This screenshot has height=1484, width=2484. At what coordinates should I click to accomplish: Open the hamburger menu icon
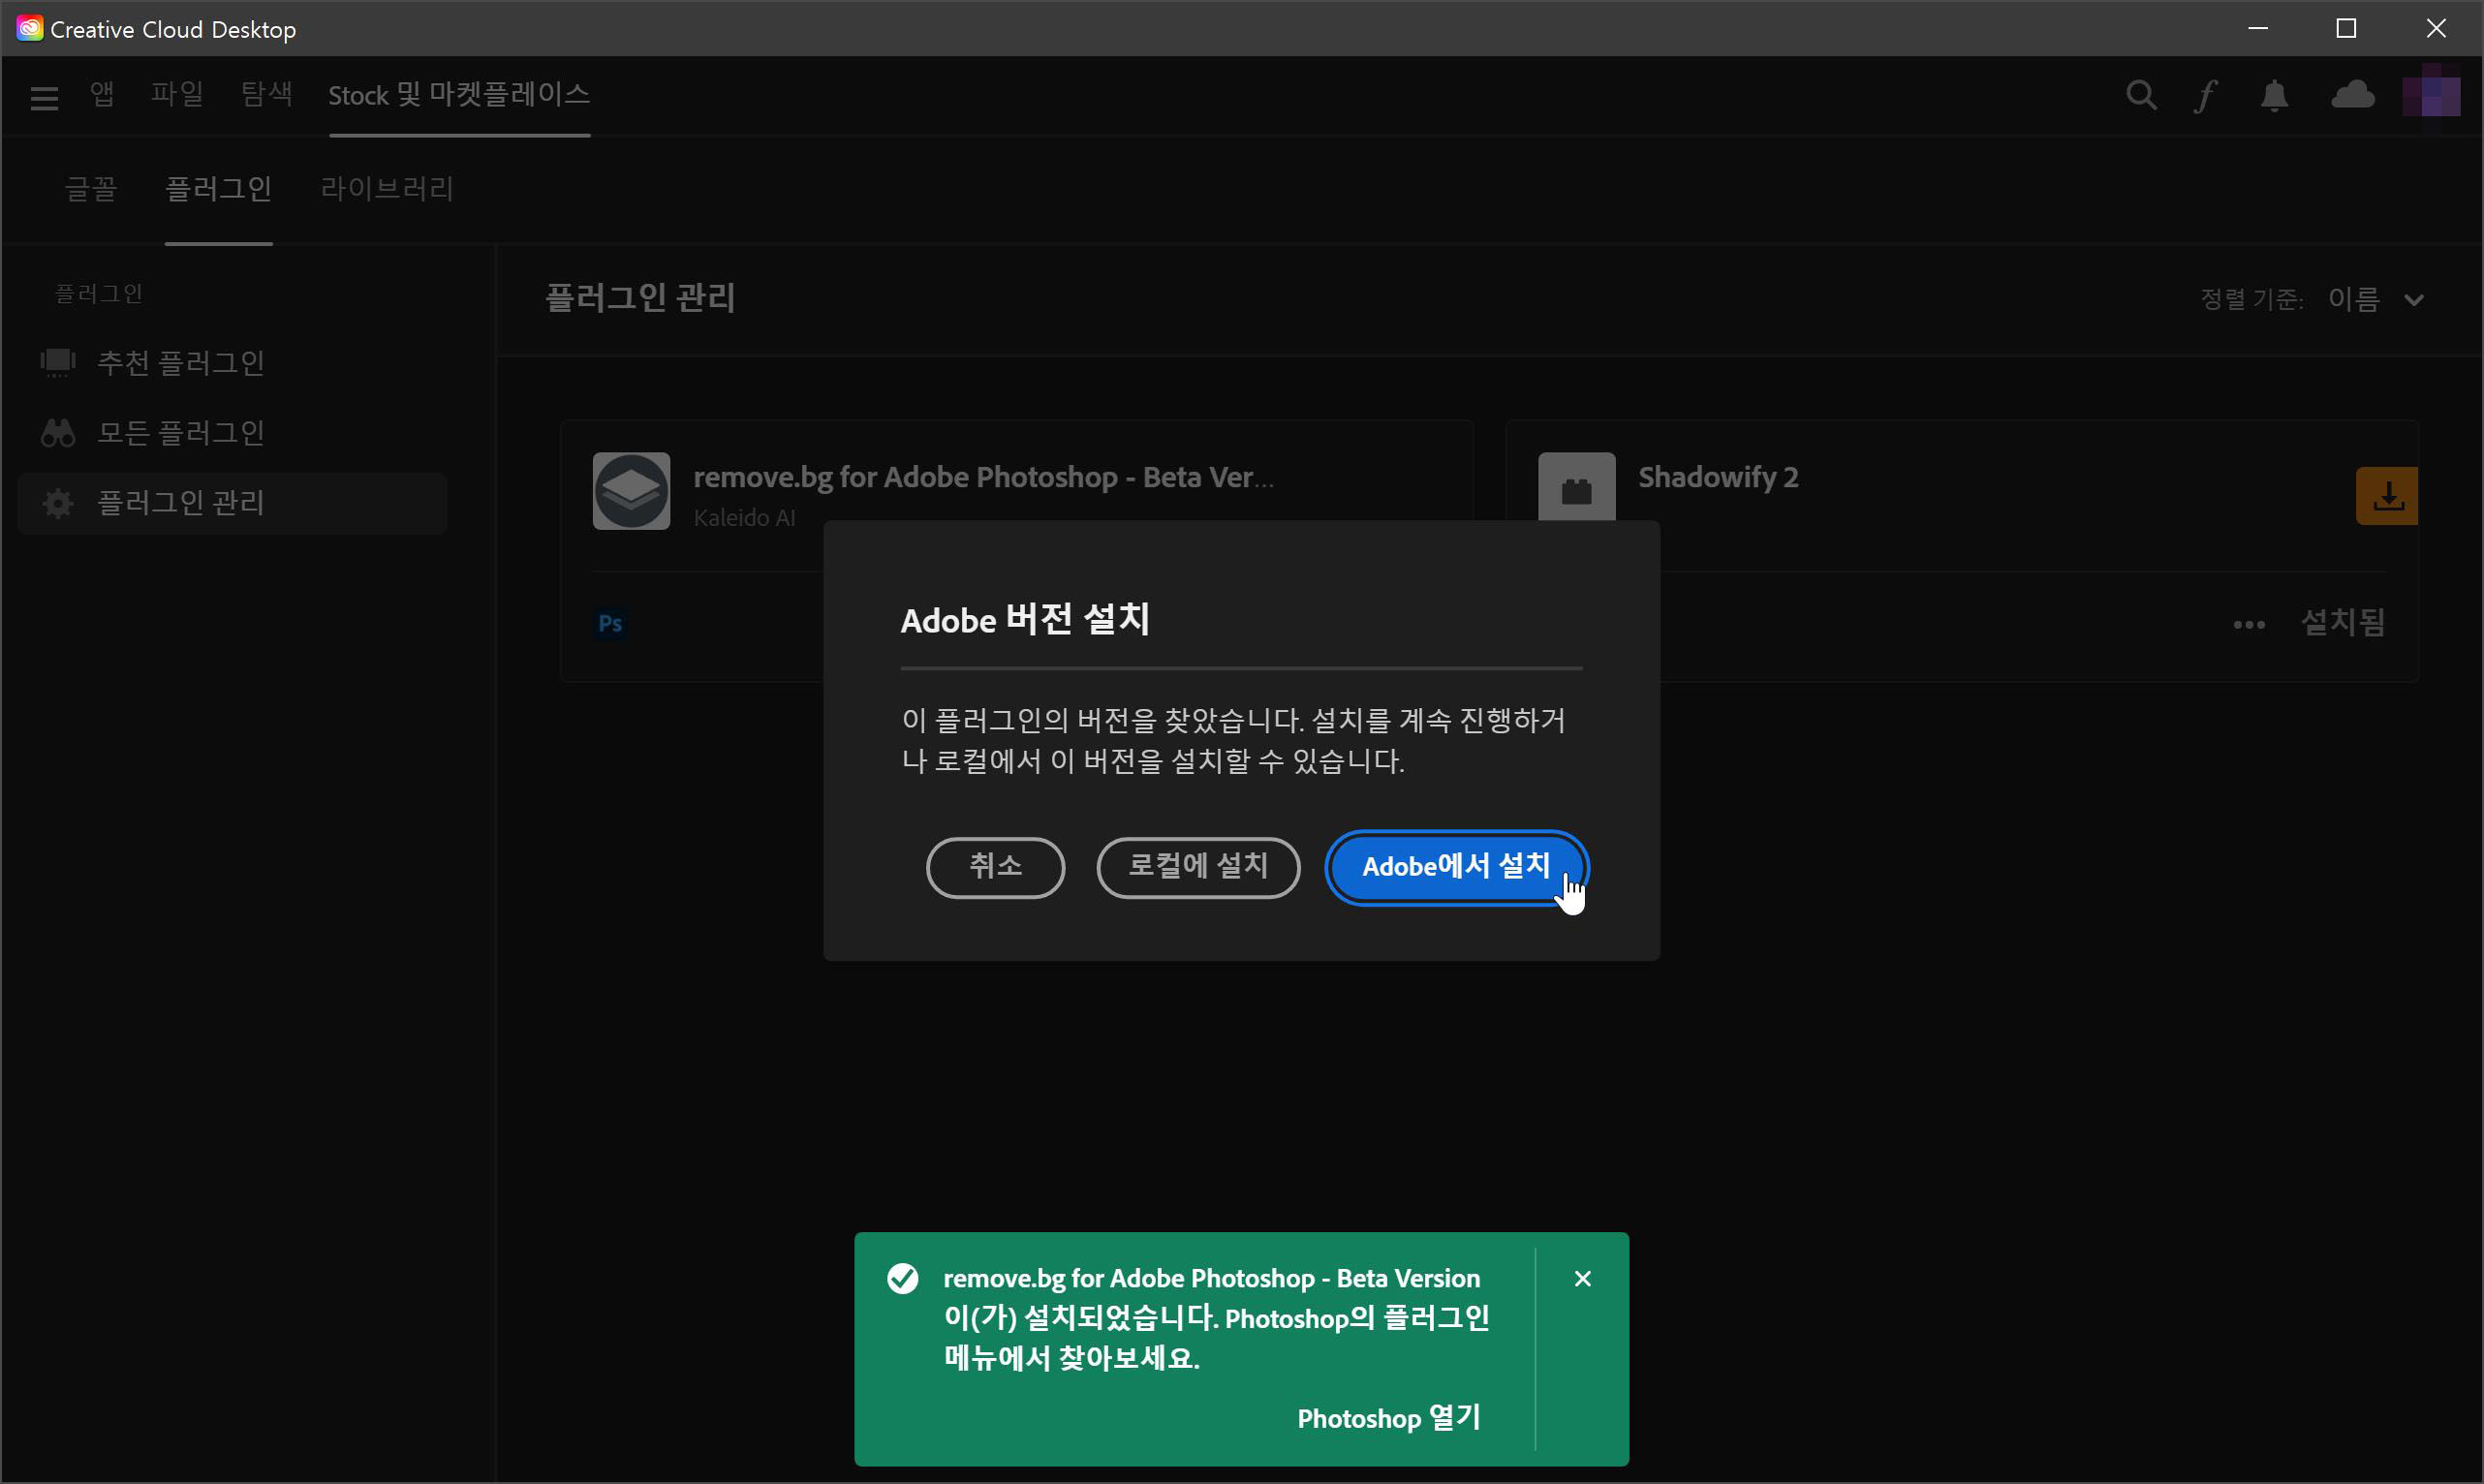coord(44,97)
